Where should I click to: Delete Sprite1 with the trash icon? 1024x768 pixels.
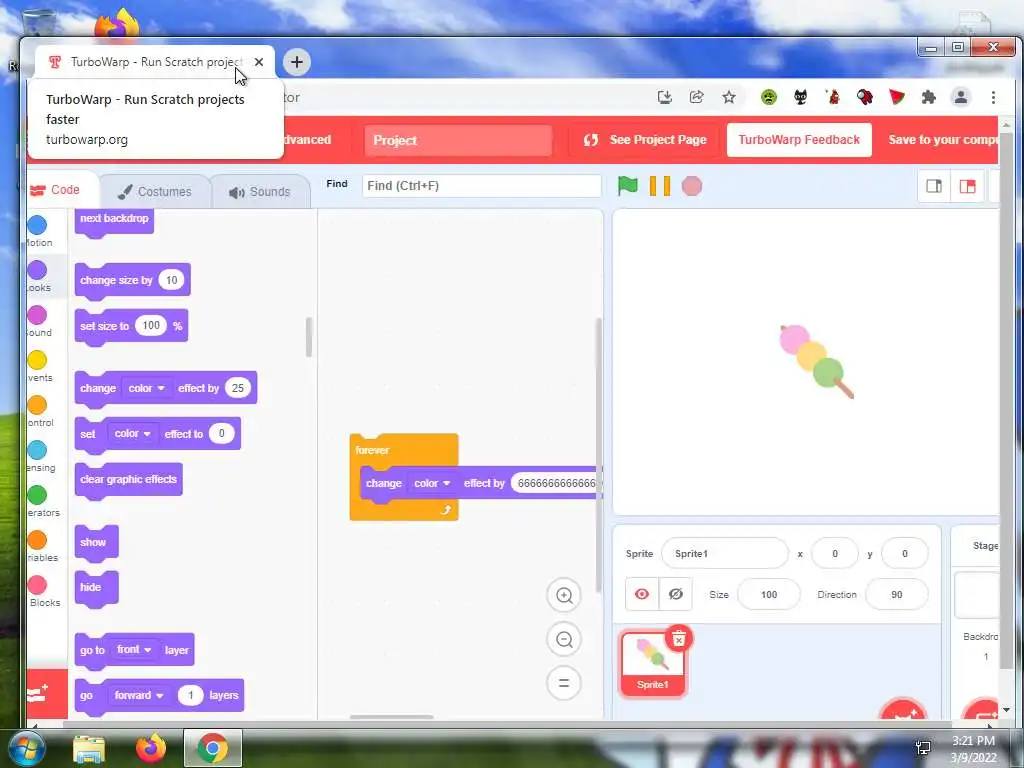pyautogui.click(x=679, y=638)
